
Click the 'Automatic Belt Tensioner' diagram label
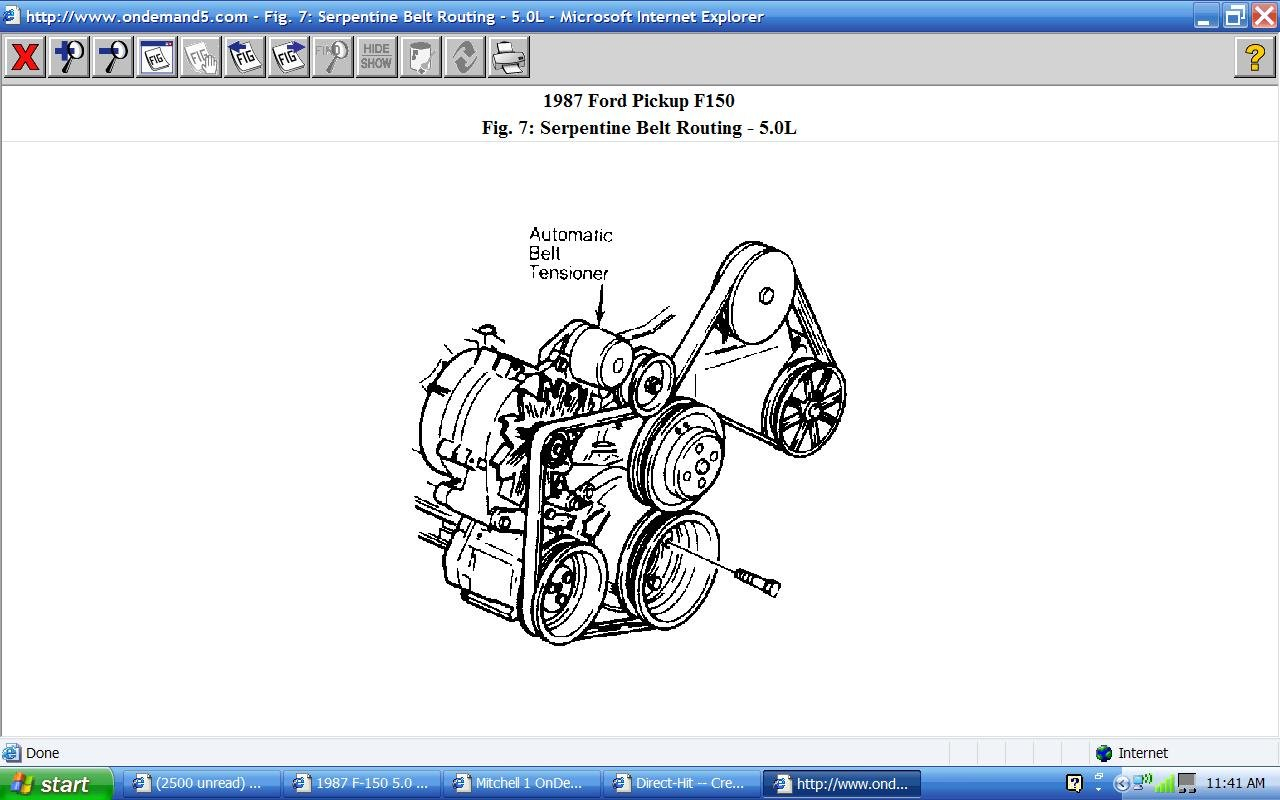(x=570, y=253)
